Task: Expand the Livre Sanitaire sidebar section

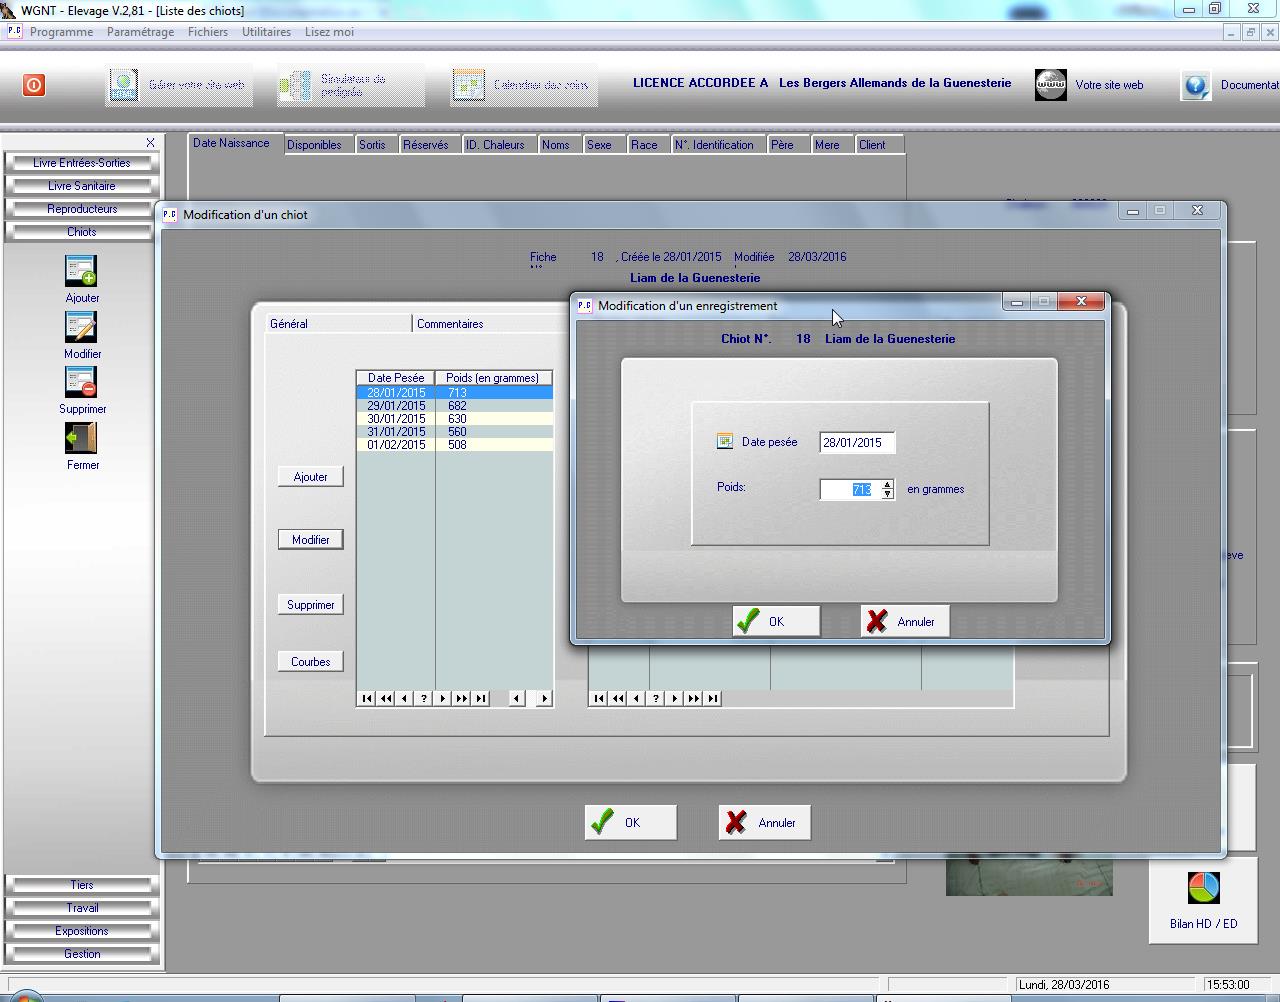Action: pyautogui.click(x=82, y=186)
